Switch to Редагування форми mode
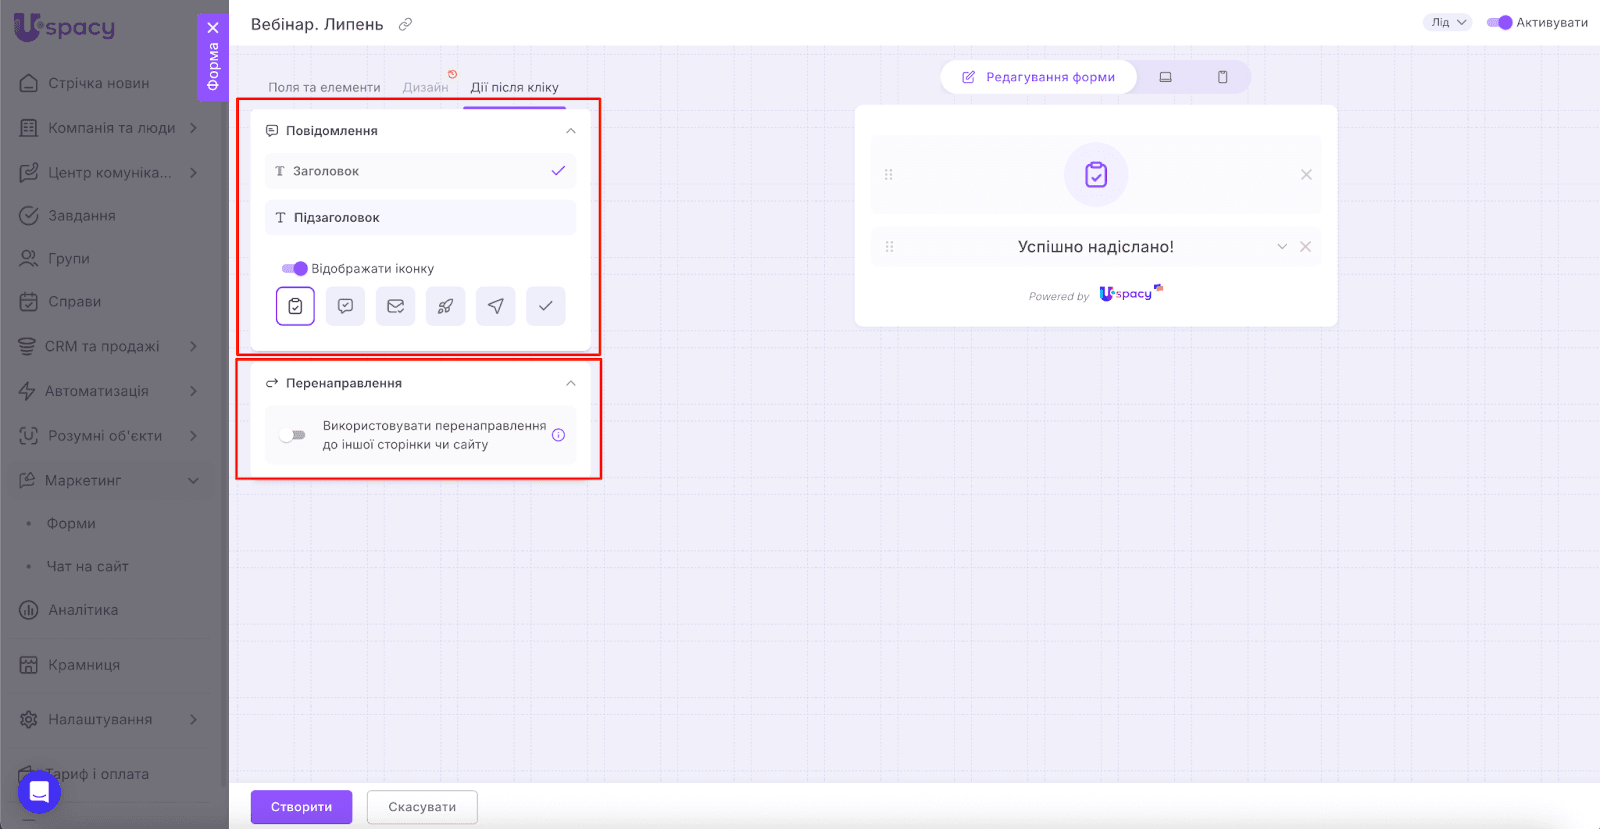1600x829 pixels. click(x=1039, y=77)
